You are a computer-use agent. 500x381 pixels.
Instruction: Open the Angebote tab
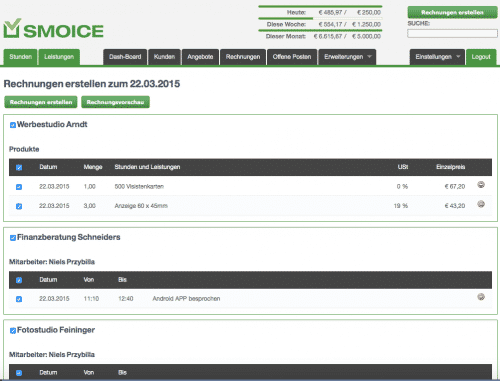pyautogui.click(x=200, y=57)
